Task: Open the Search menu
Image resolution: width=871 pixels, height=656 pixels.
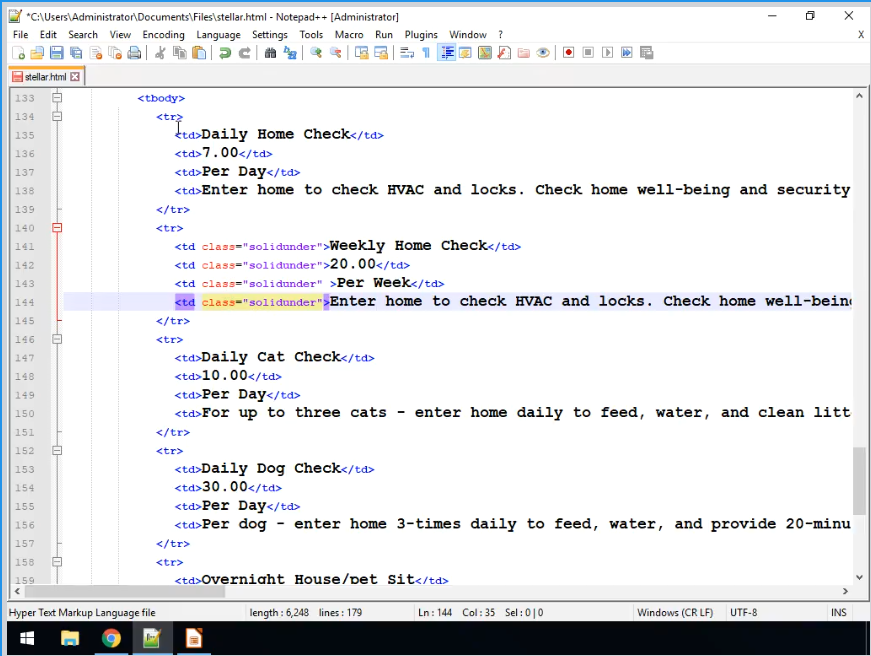Action: (x=83, y=34)
